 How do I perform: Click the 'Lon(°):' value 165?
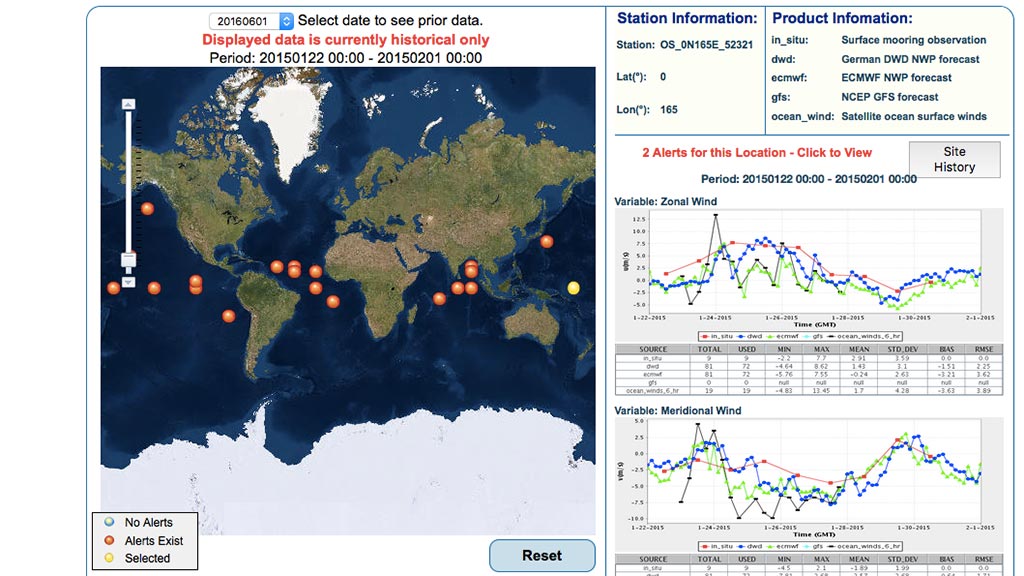click(x=669, y=110)
